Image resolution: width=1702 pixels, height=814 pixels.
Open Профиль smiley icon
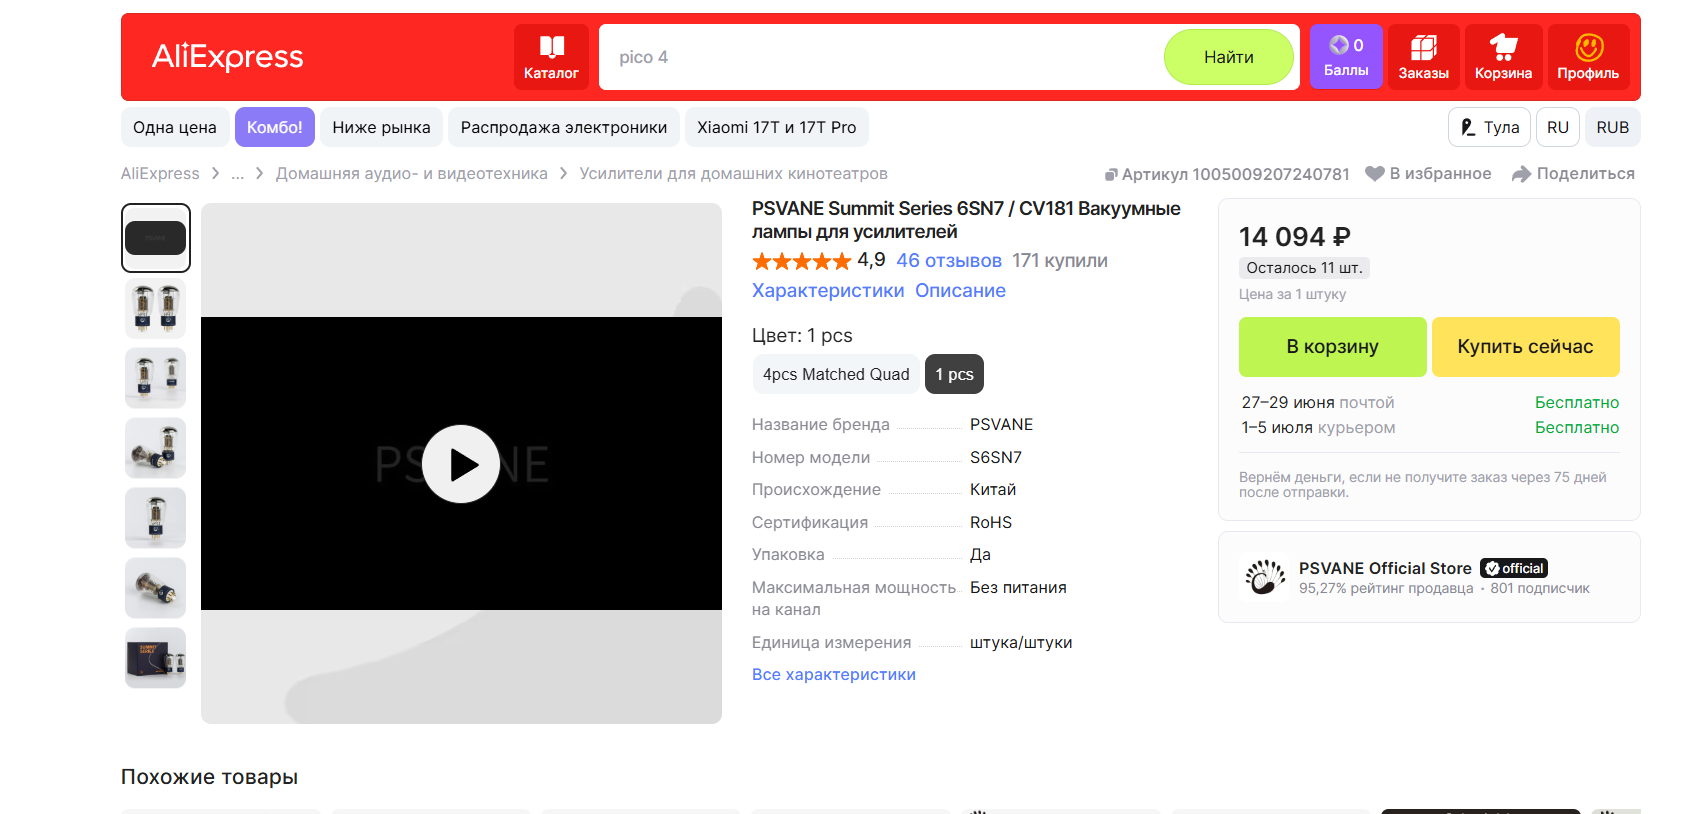tap(1588, 57)
